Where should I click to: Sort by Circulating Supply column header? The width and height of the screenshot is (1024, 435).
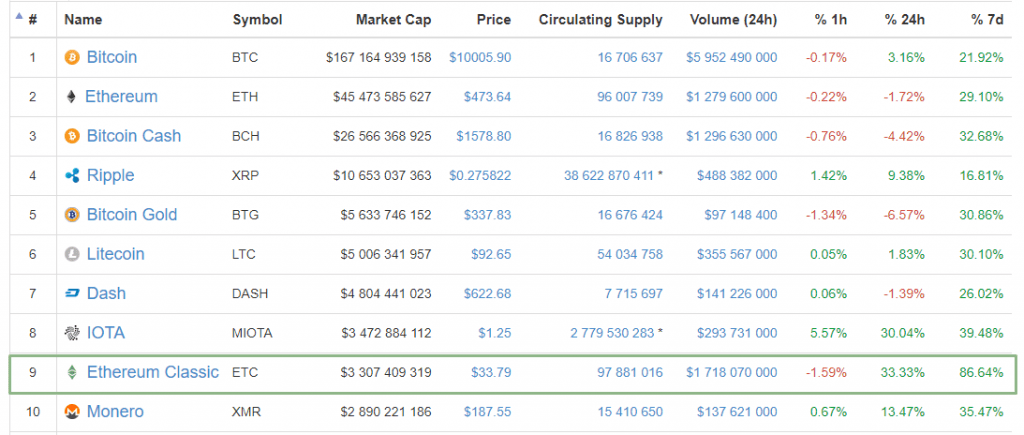click(x=600, y=19)
